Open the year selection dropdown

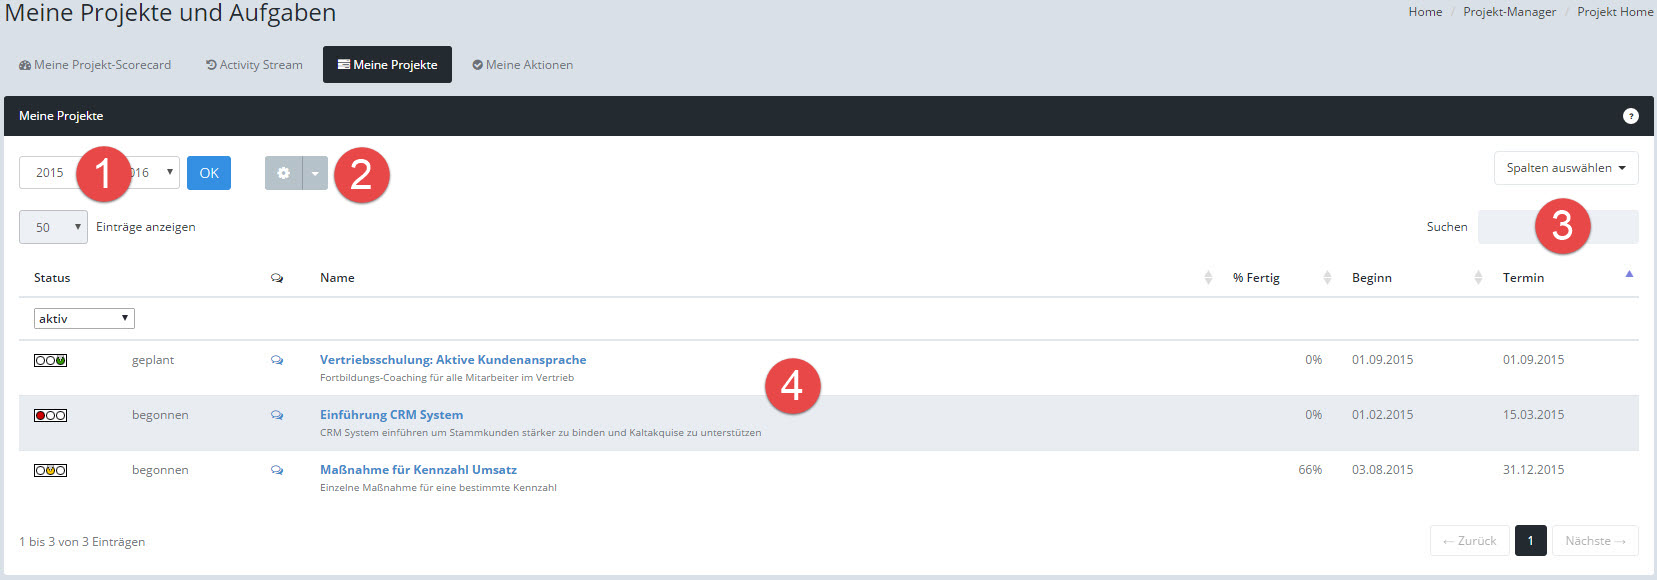(160, 173)
